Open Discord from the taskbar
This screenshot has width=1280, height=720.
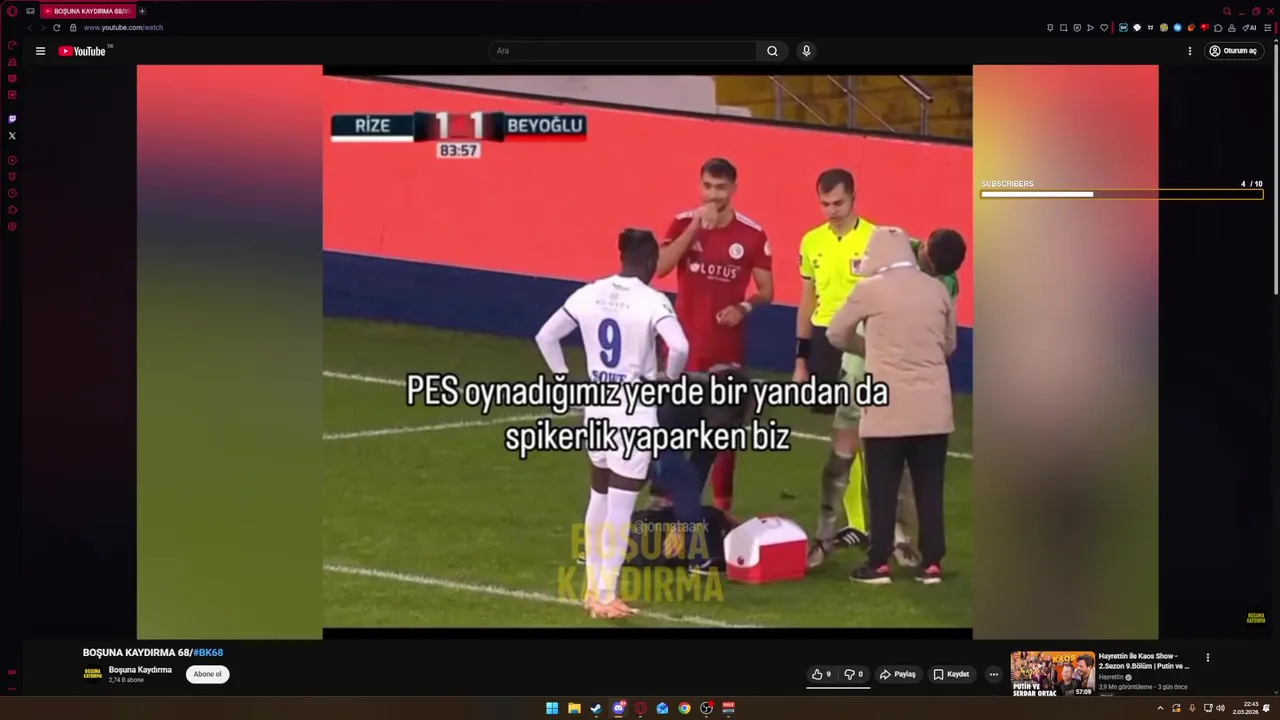tap(618, 708)
